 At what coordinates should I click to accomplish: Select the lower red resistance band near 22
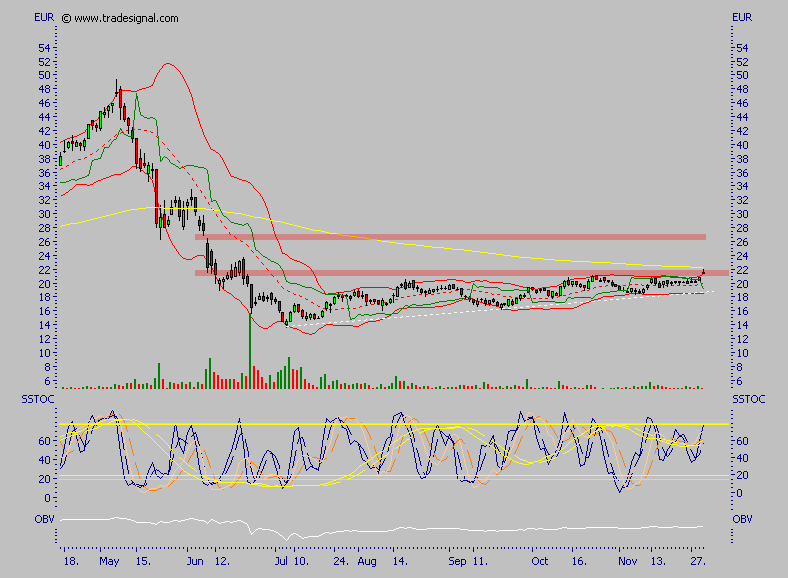click(450, 272)
